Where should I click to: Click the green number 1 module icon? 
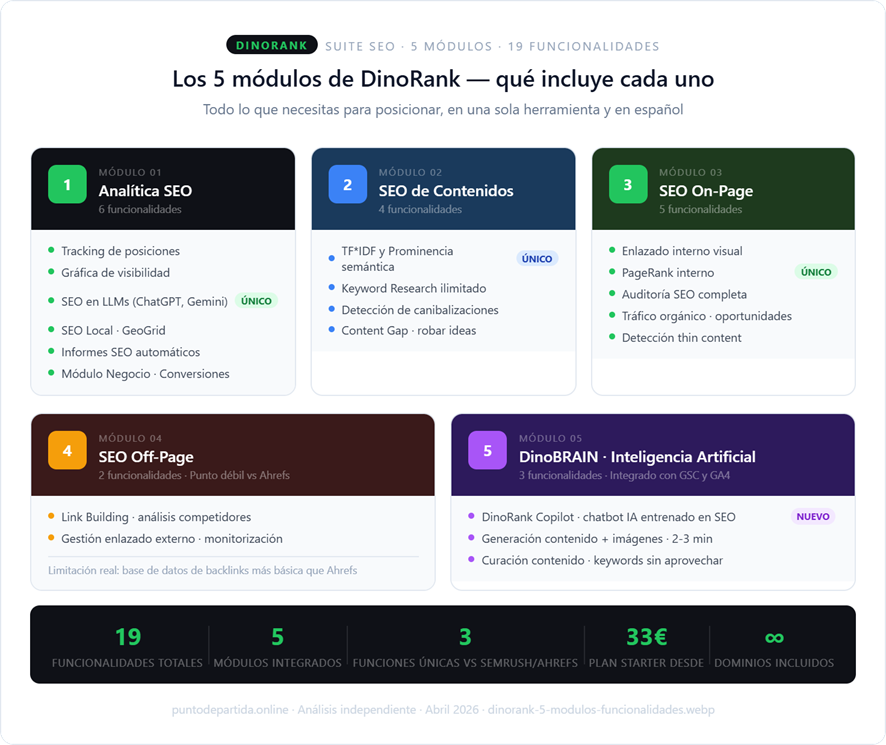67,184
